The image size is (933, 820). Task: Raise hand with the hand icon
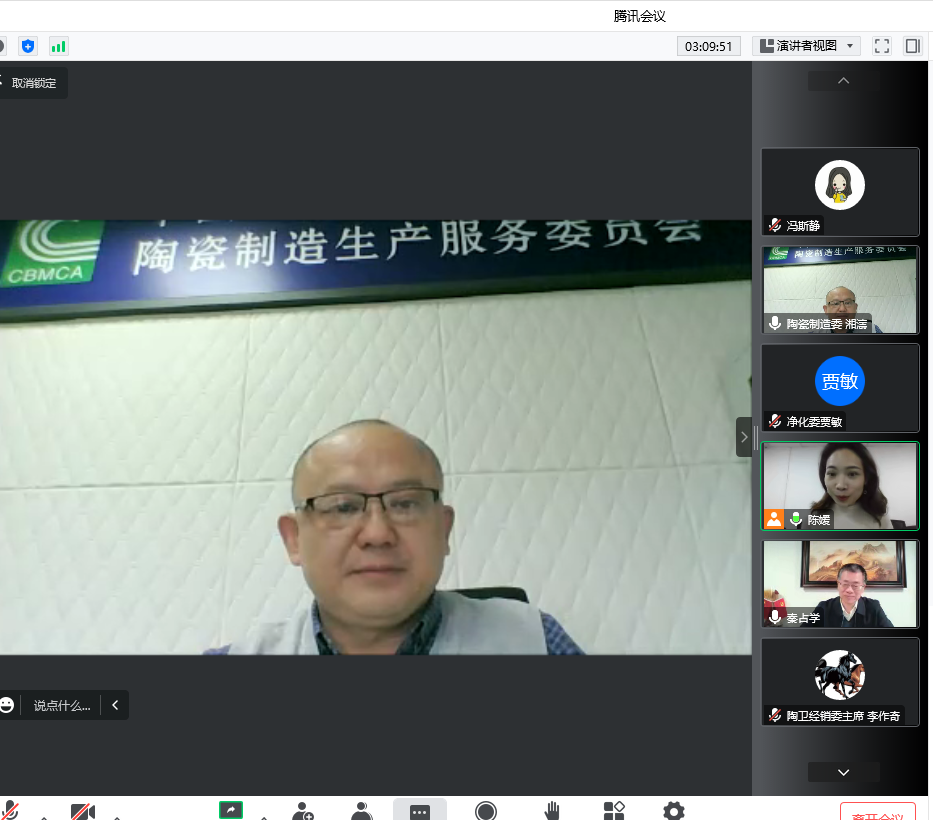point(552,811)
